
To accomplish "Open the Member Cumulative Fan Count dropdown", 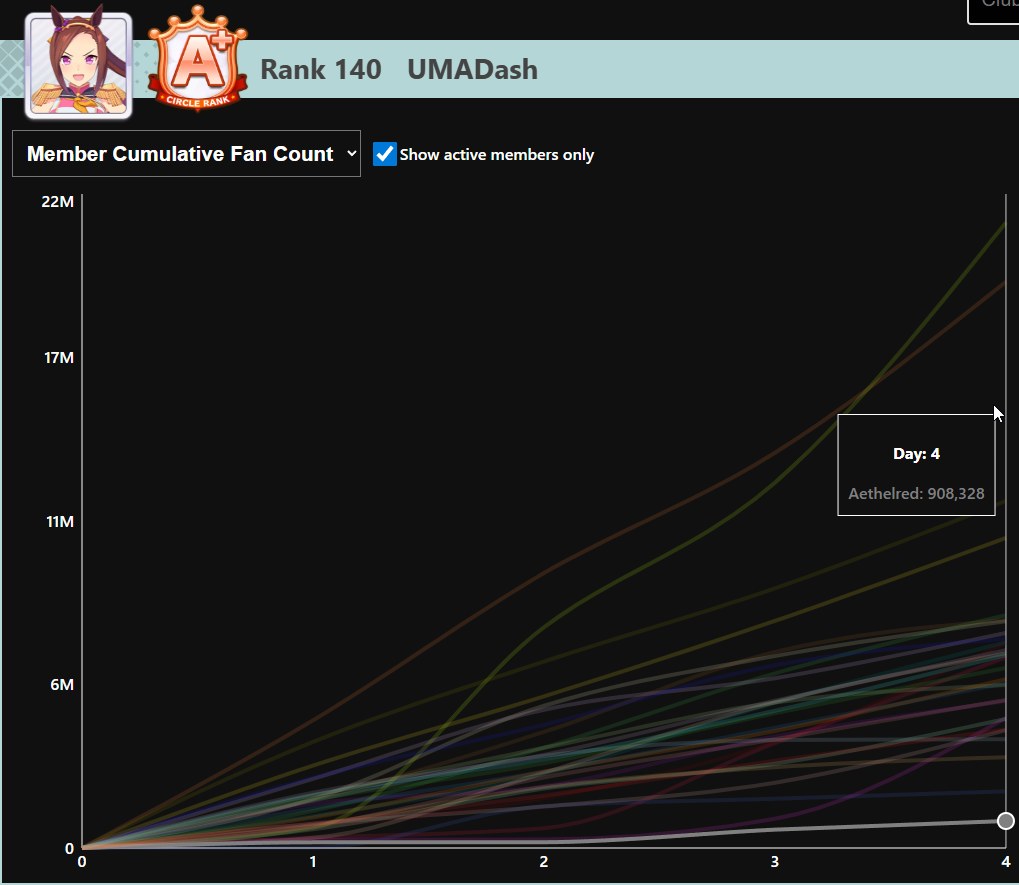I will point(187,153).
